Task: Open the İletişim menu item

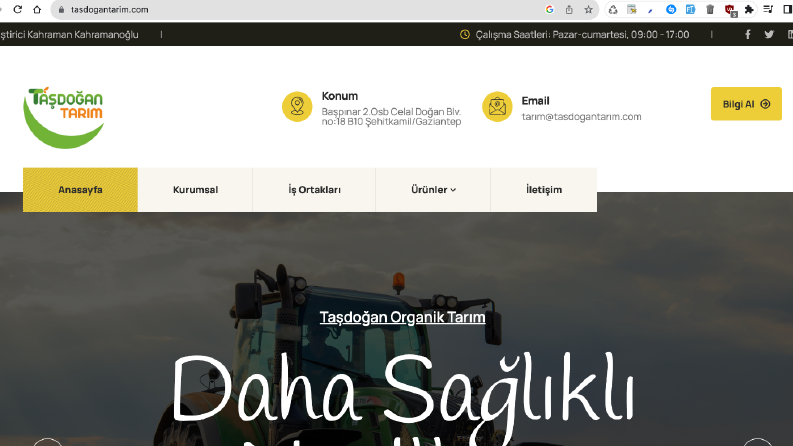Action: click(x=544, y=190)
